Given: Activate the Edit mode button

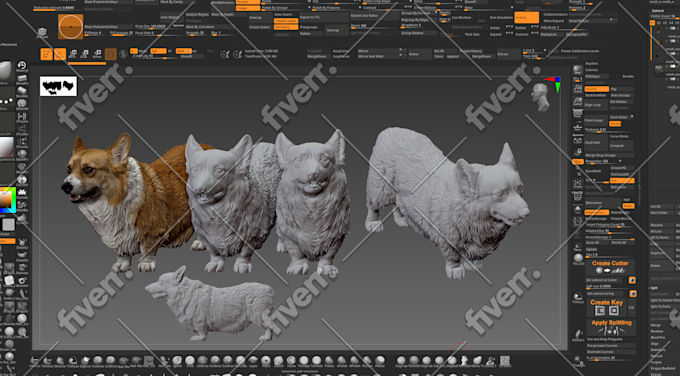Looking at the screenshot, I should 46,54.
